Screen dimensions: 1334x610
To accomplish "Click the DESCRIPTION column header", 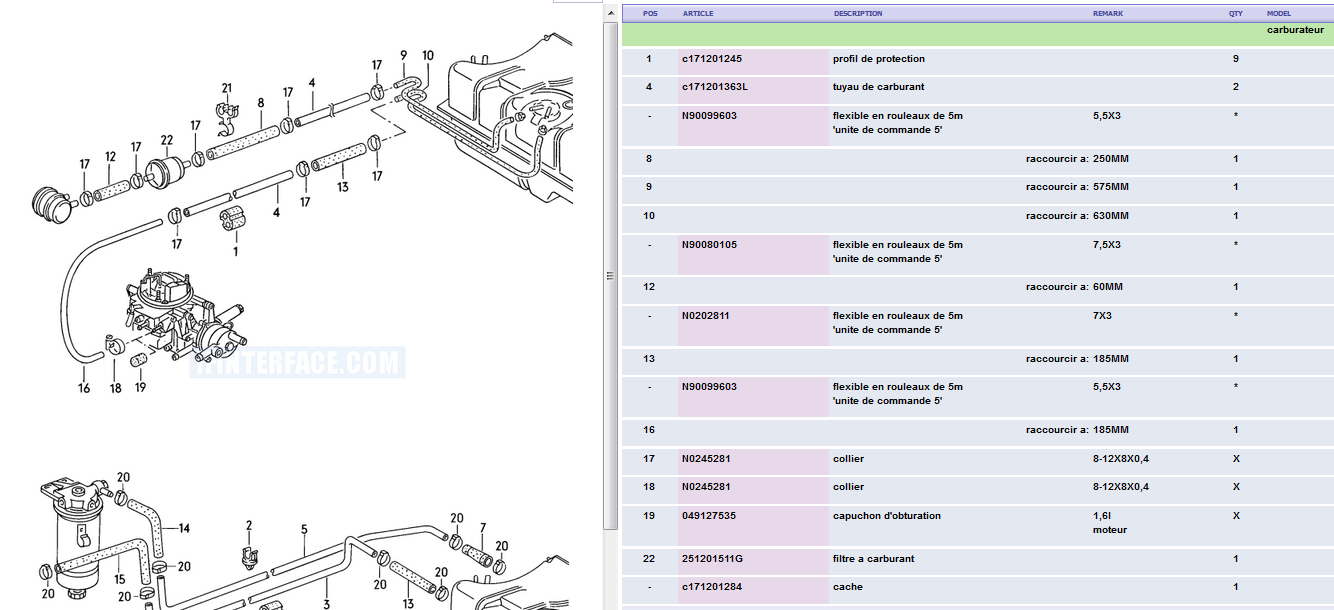I will tap(858, 14).
